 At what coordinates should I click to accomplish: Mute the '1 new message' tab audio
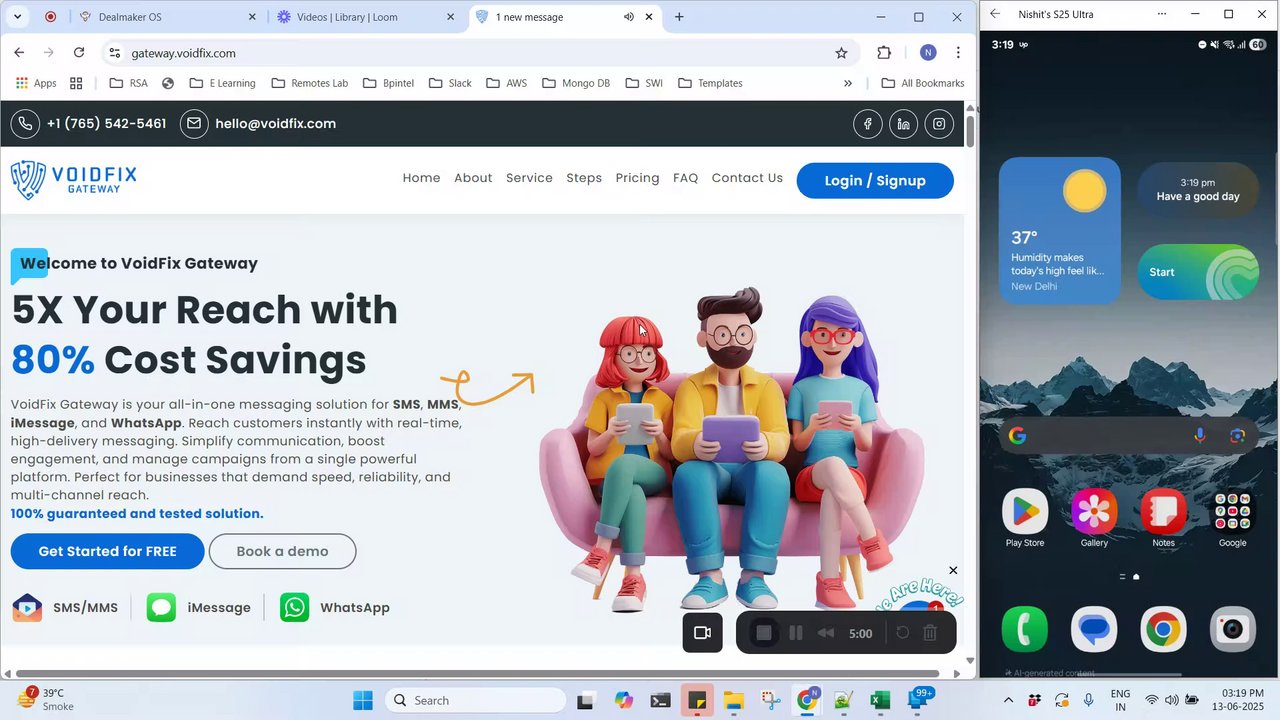tap(629, 17)
